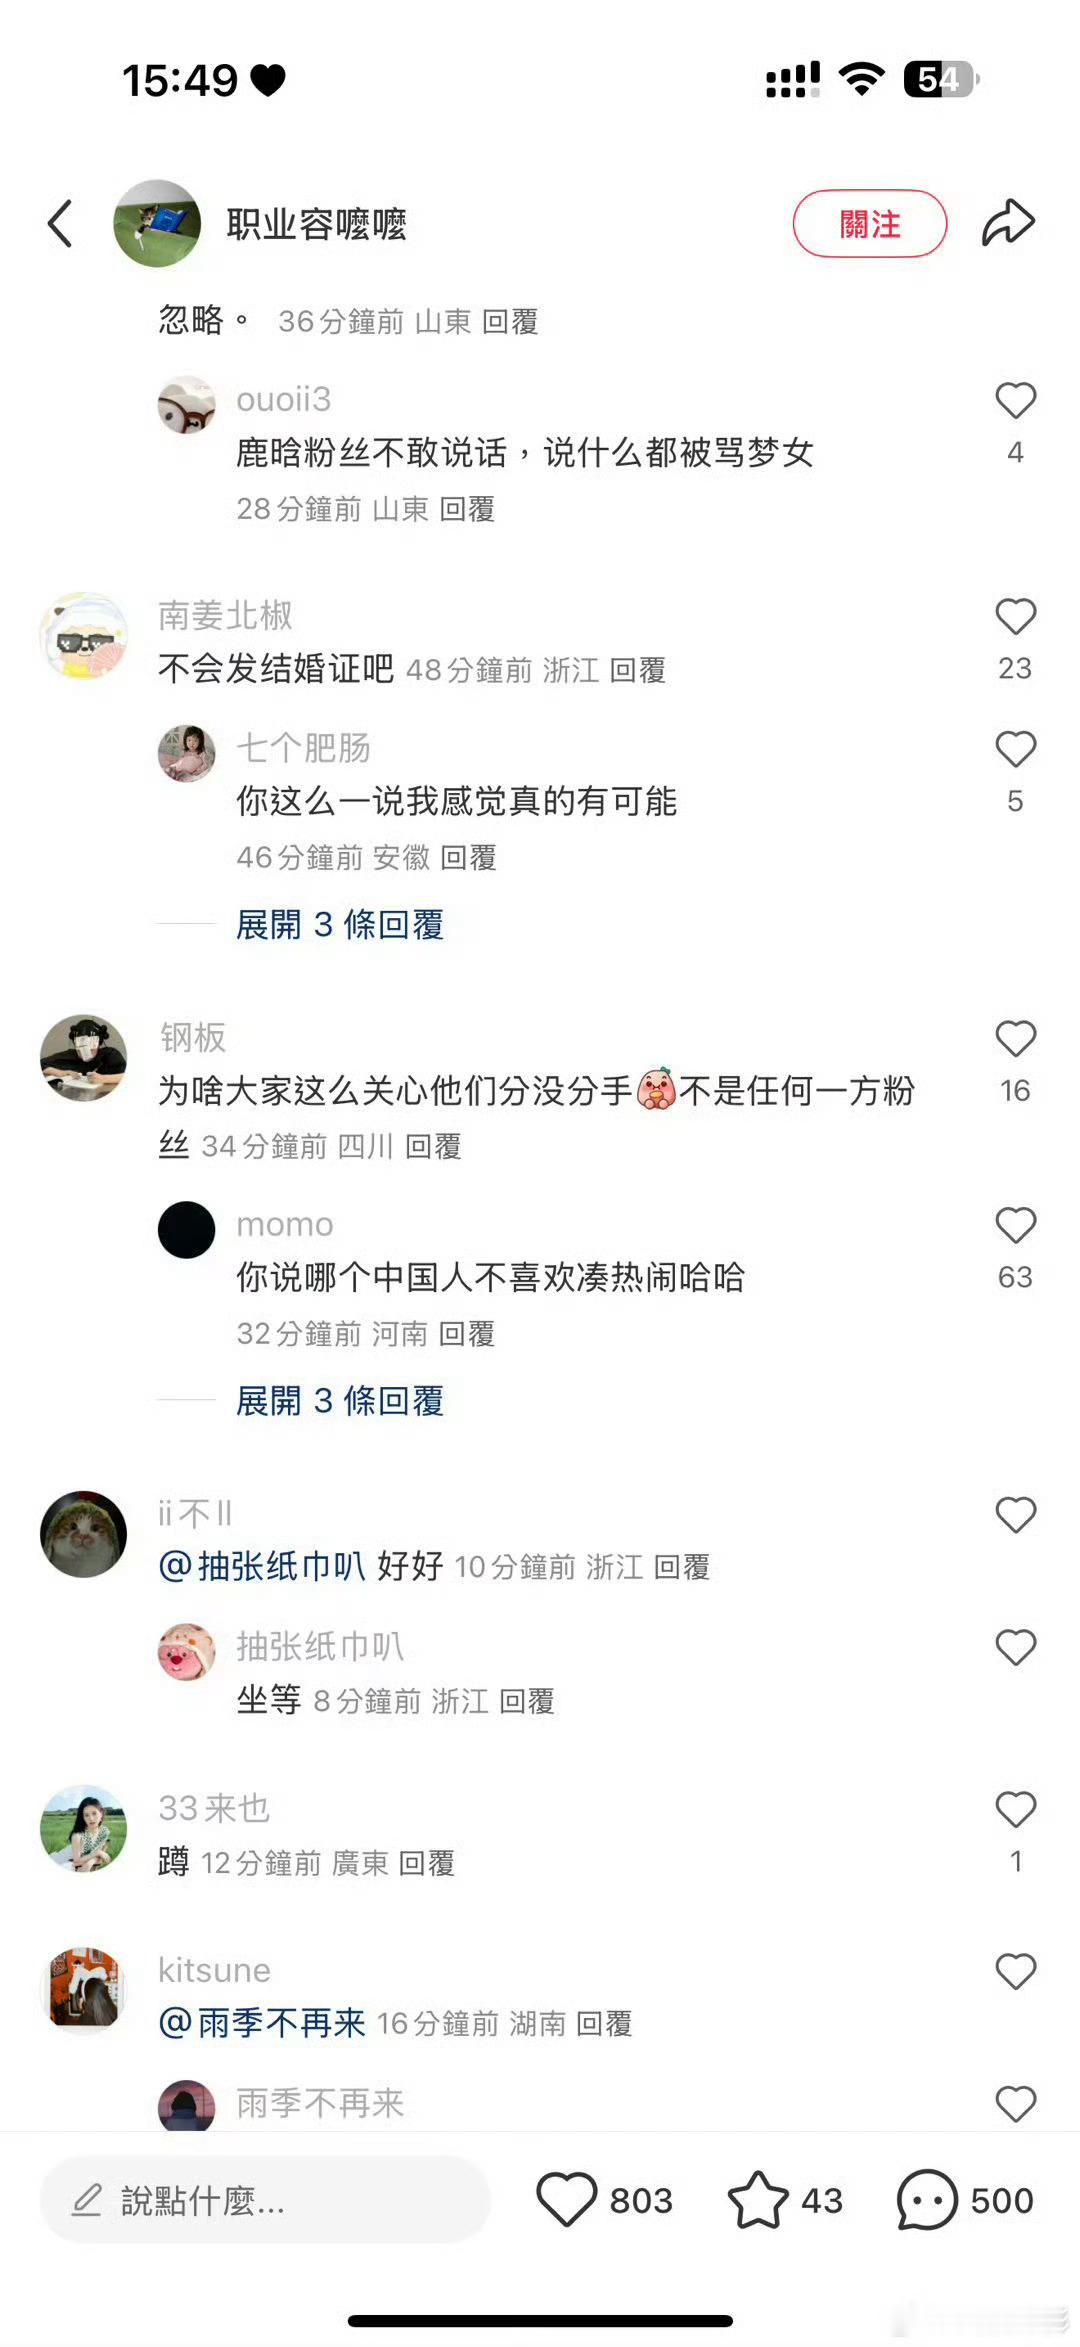
Task: Tap 钢板's profile avatar
Action: tap(84, 1058)
